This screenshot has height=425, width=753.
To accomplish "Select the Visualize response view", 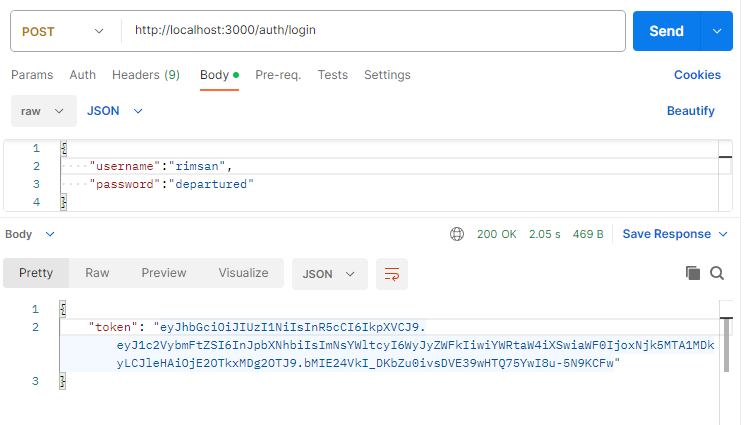I will coord(243,273).
